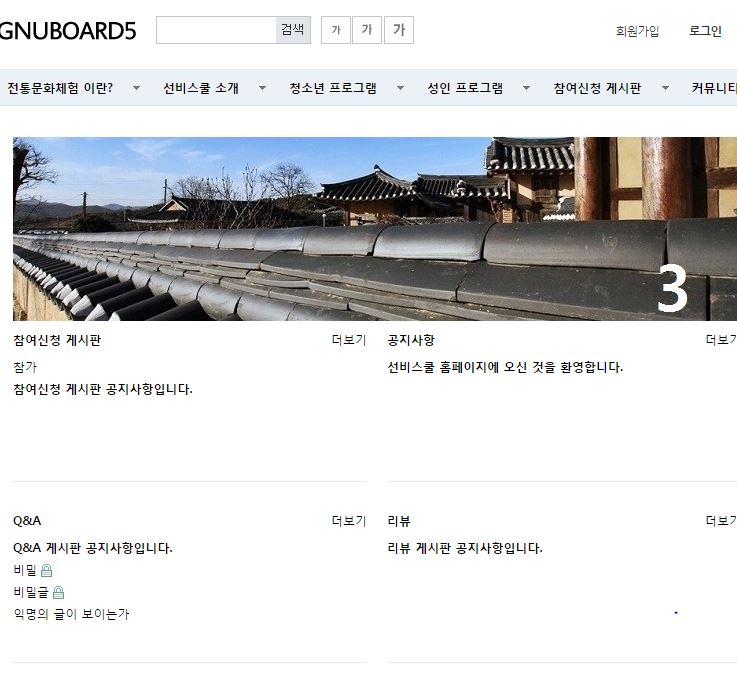Expand the arrow beside 전통문화체험 이란?
Viewport: 737px width, 693px height.
[x=136, y=88]
